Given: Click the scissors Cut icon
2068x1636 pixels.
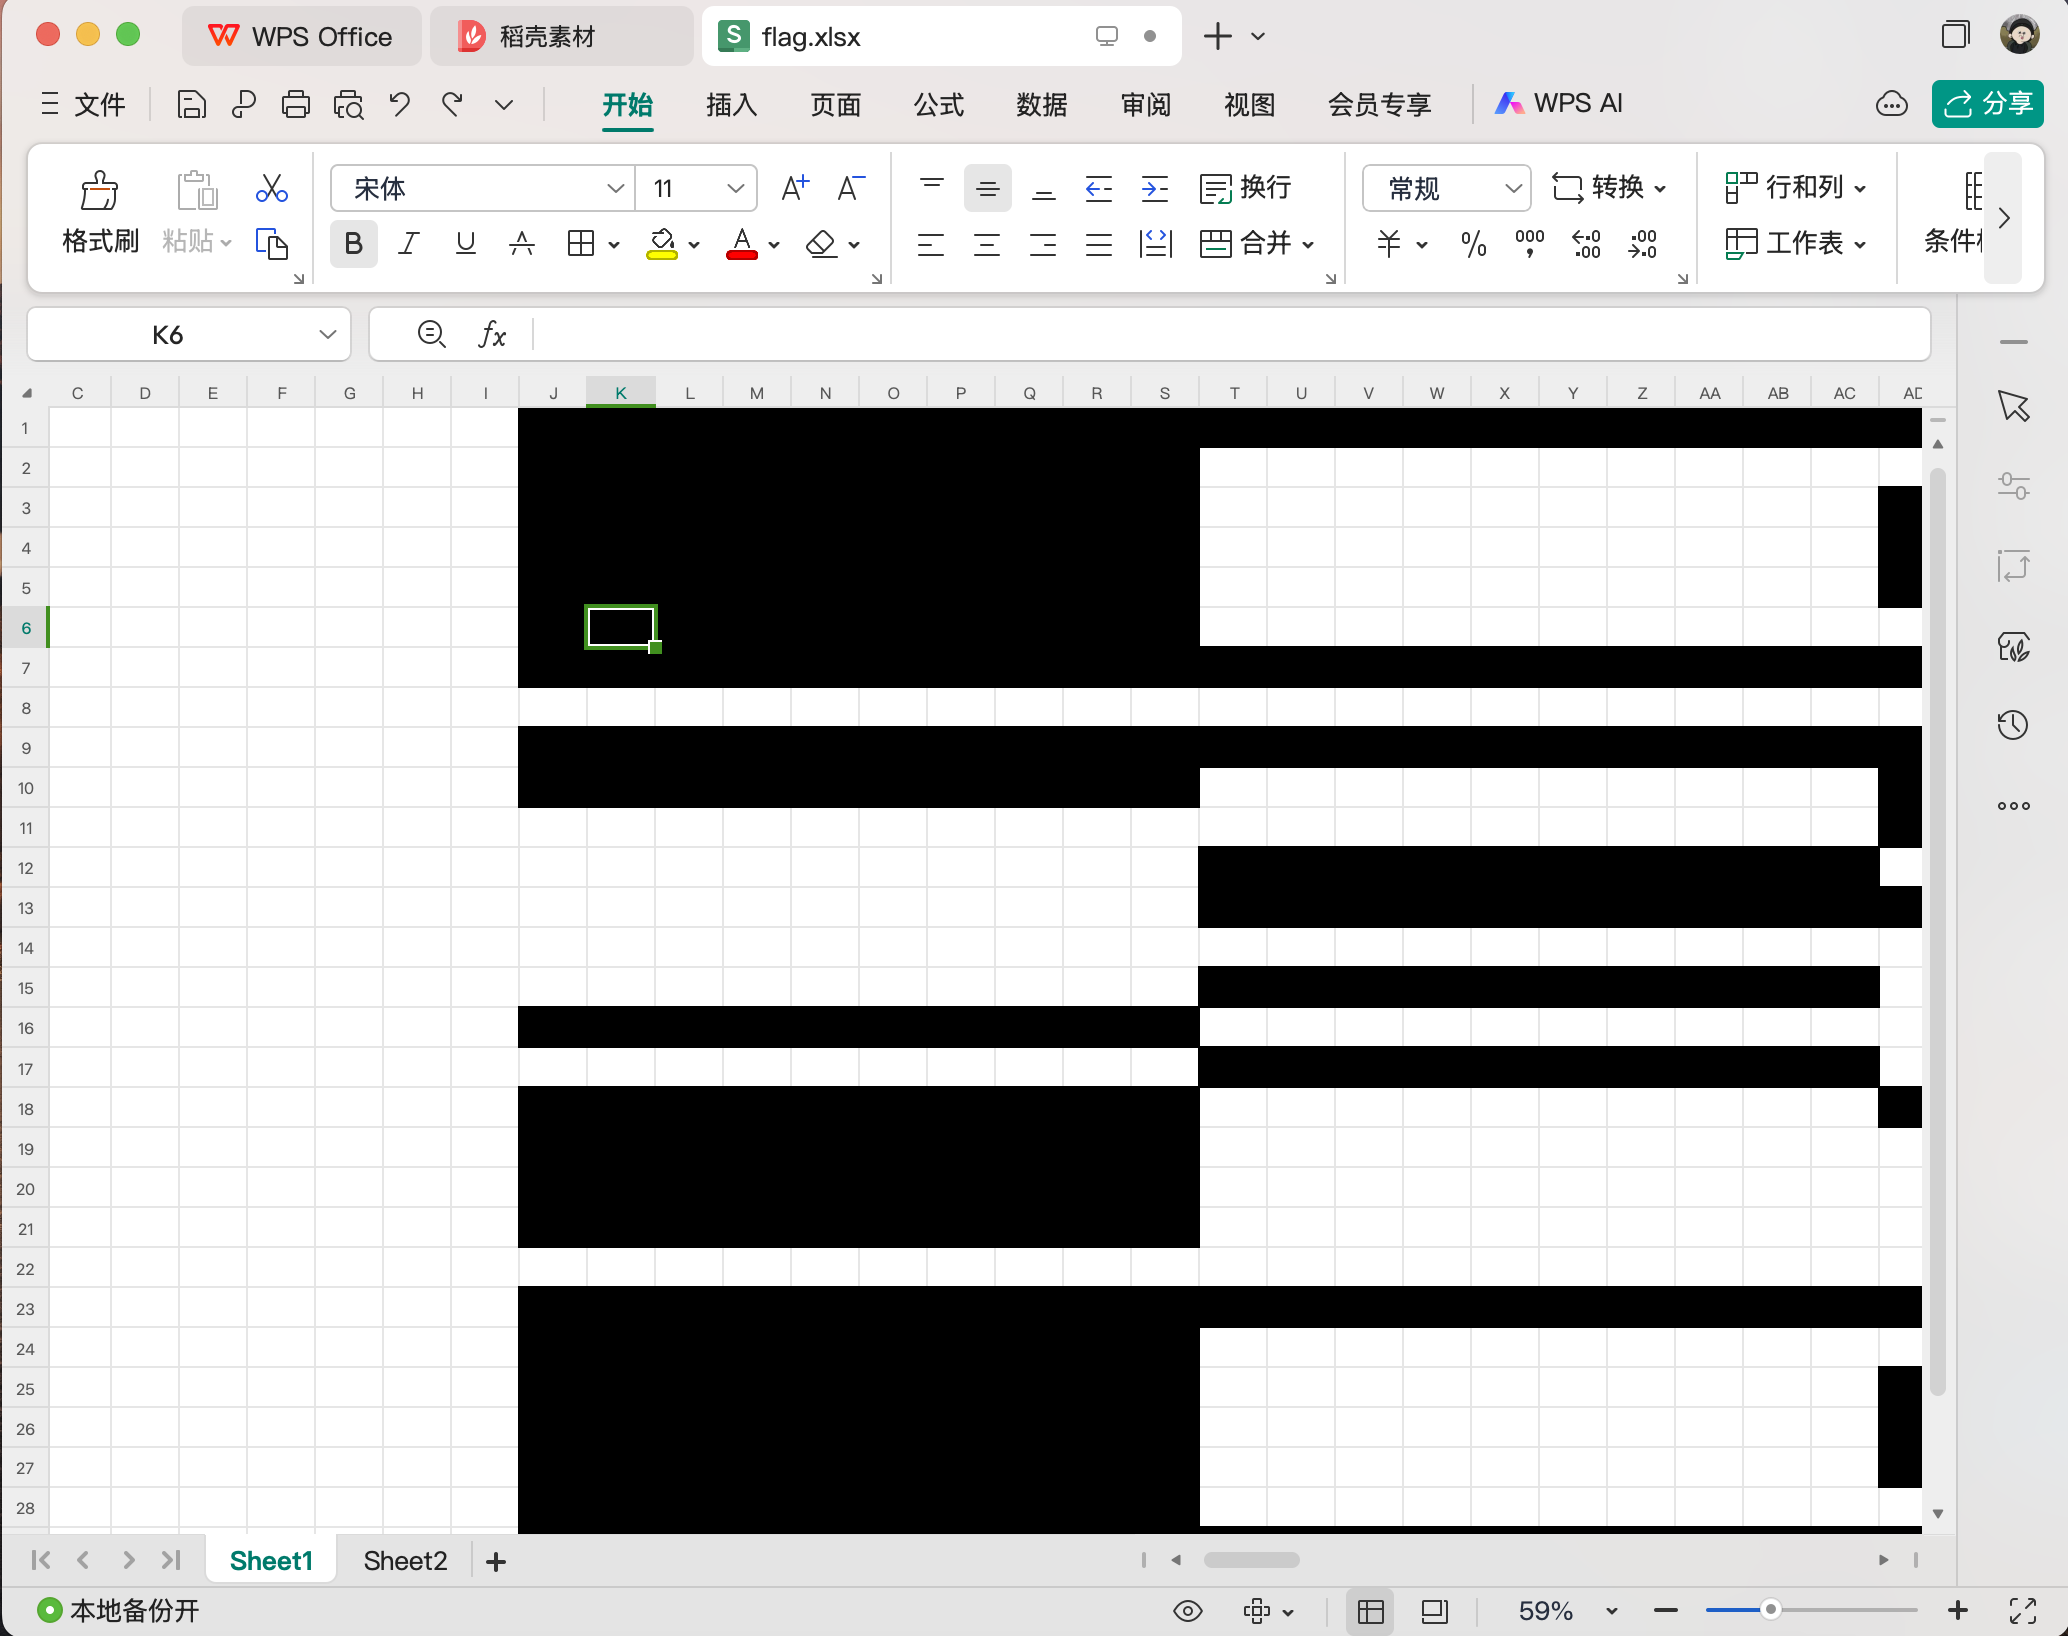Looking at the screenshot, I should click(271, 189).
